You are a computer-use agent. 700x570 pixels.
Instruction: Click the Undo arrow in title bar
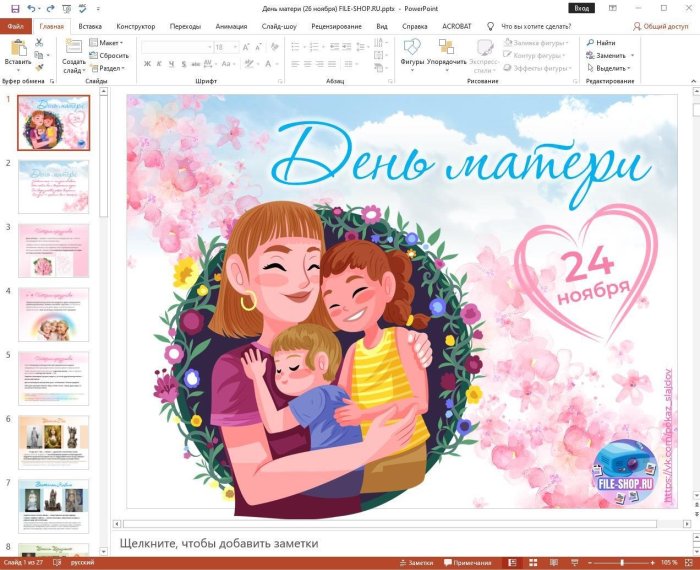coord(32,8)
